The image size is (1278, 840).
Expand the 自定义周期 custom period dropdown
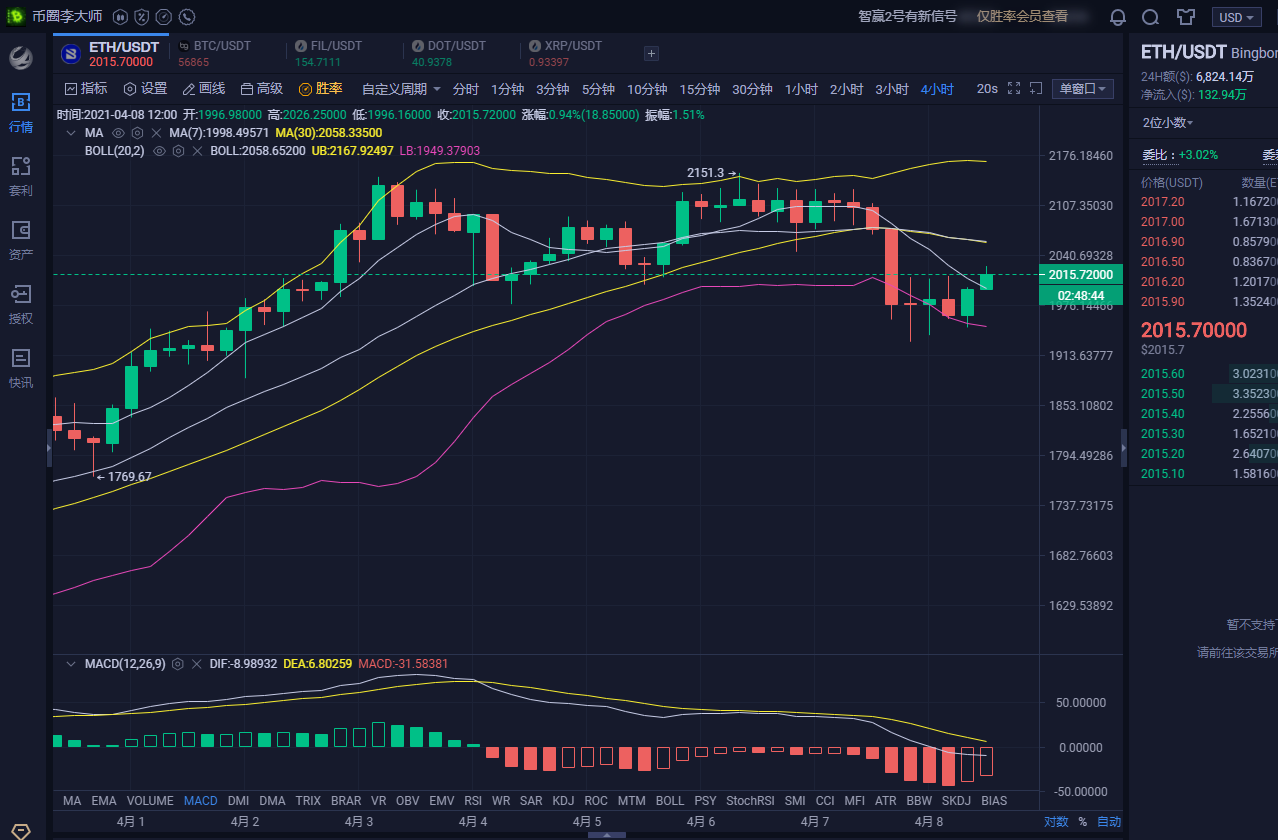pyautogui.click(x=401, y=89)
